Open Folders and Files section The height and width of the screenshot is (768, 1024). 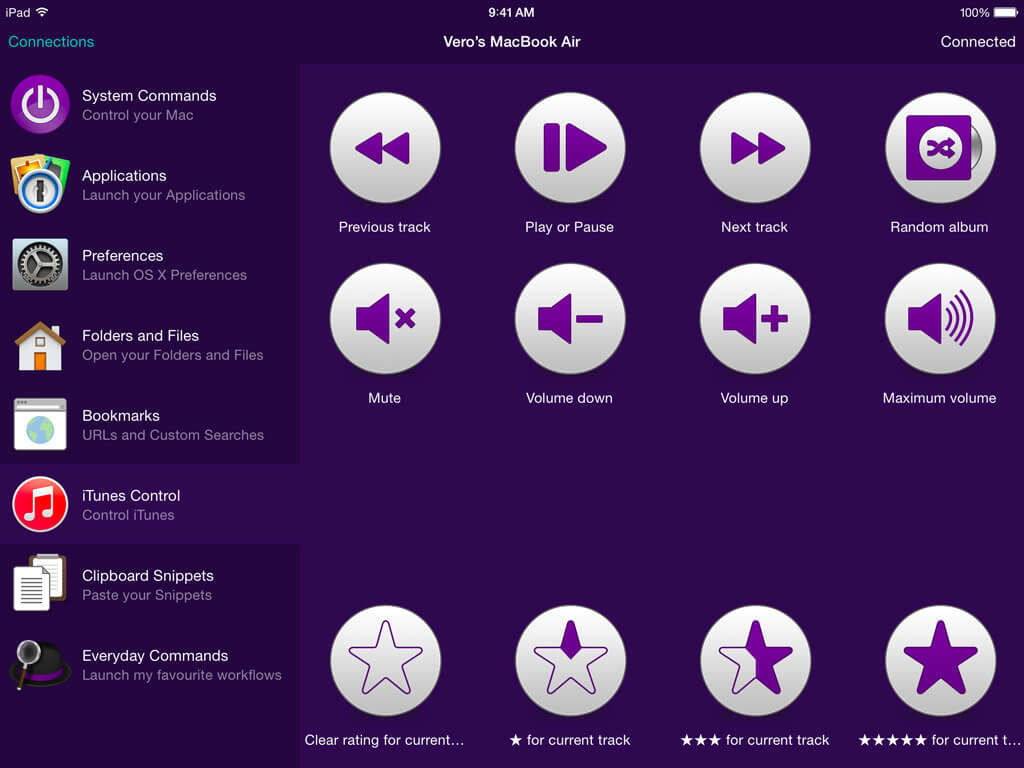point(150,344)
